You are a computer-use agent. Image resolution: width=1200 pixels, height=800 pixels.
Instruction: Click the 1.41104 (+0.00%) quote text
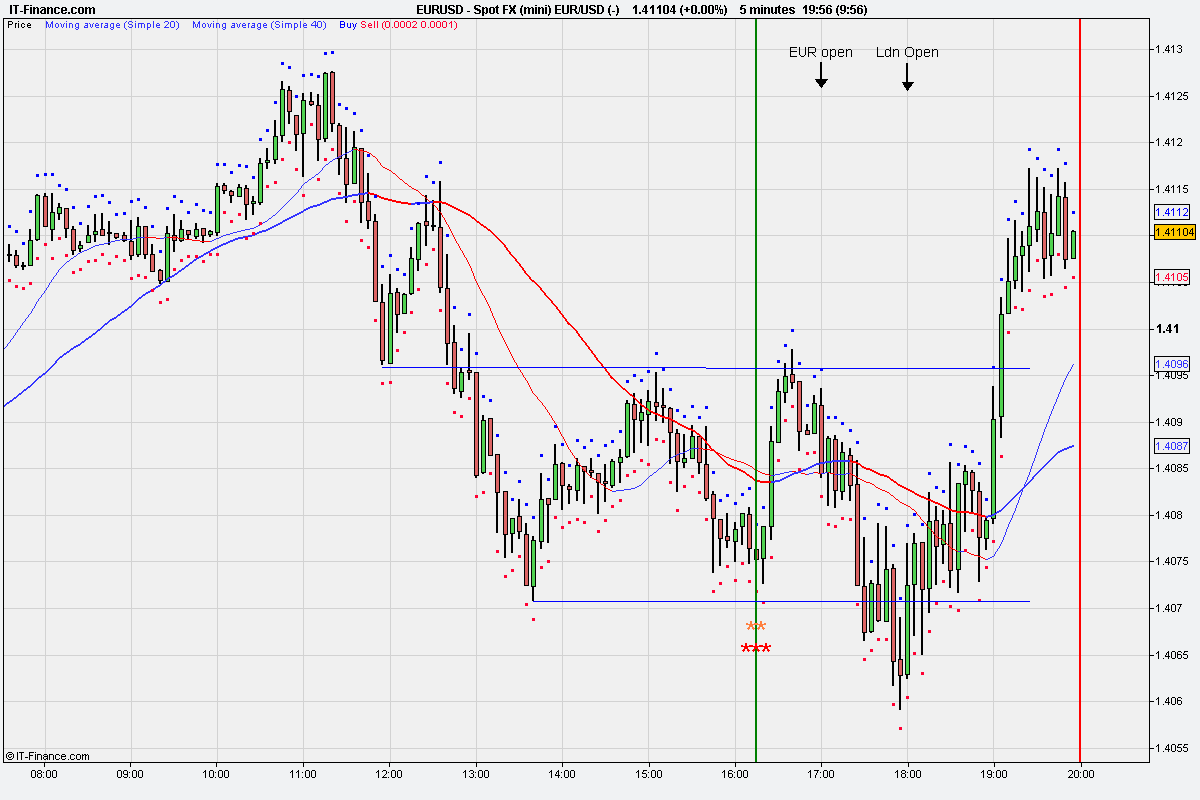[680, 9]
